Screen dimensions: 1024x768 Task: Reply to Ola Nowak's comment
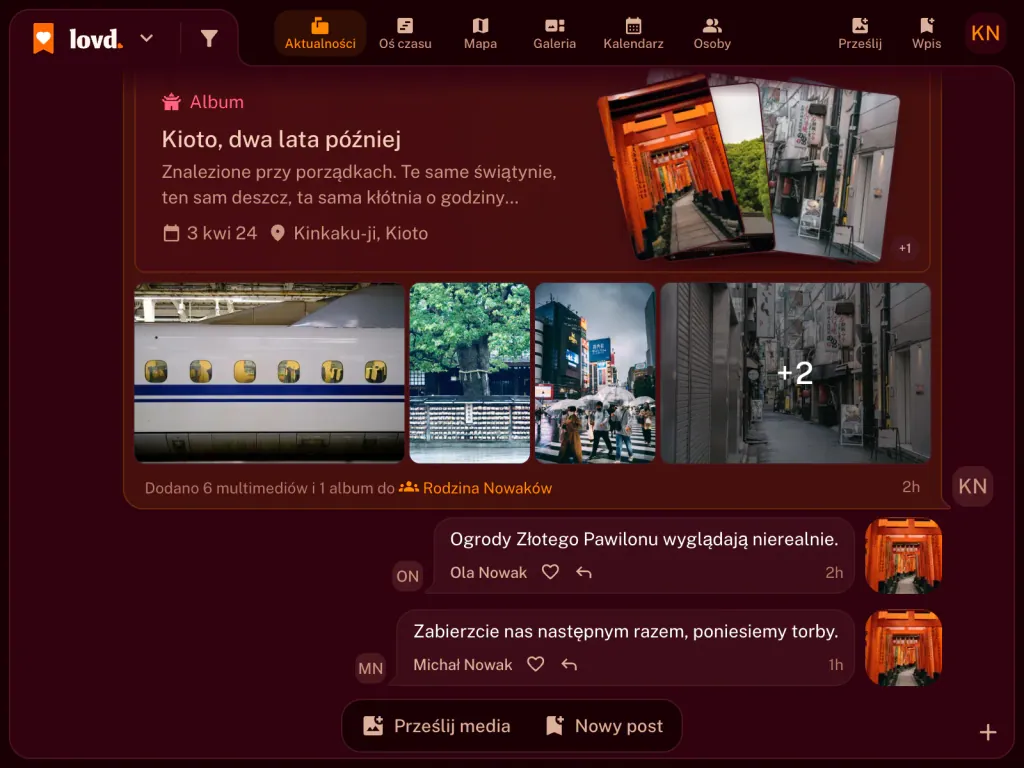(x=584, y=573)
